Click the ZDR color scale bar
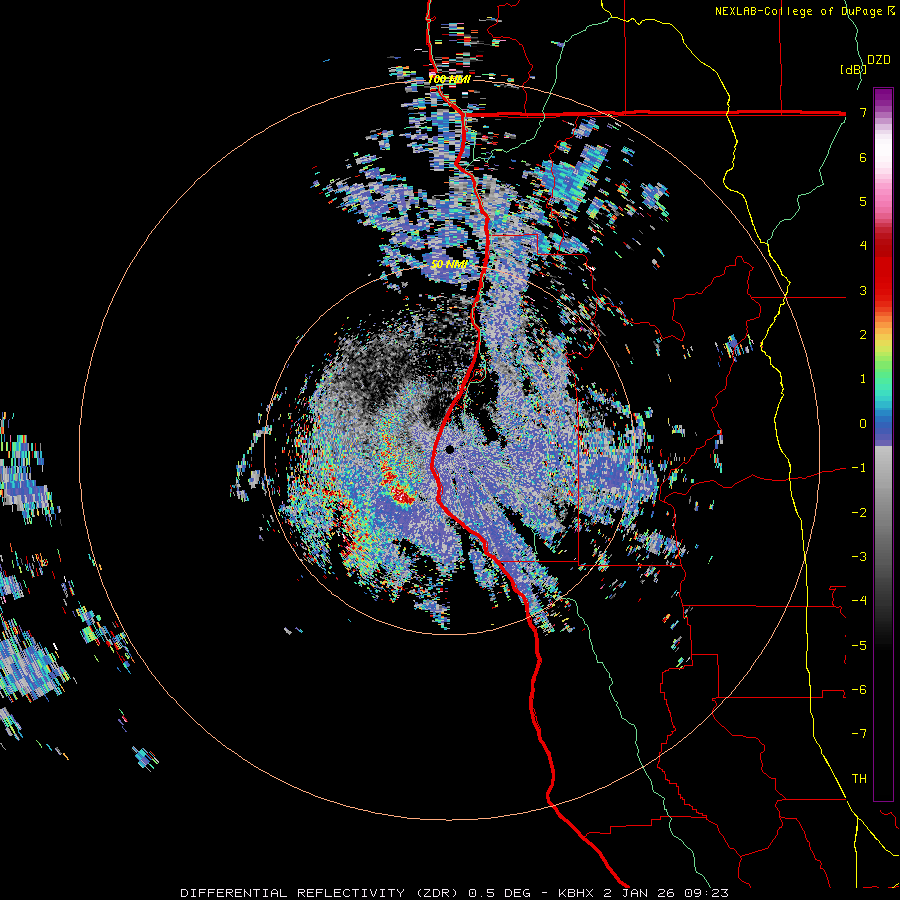The height and width of the screenshot is (900, 900). coord(883,444)
